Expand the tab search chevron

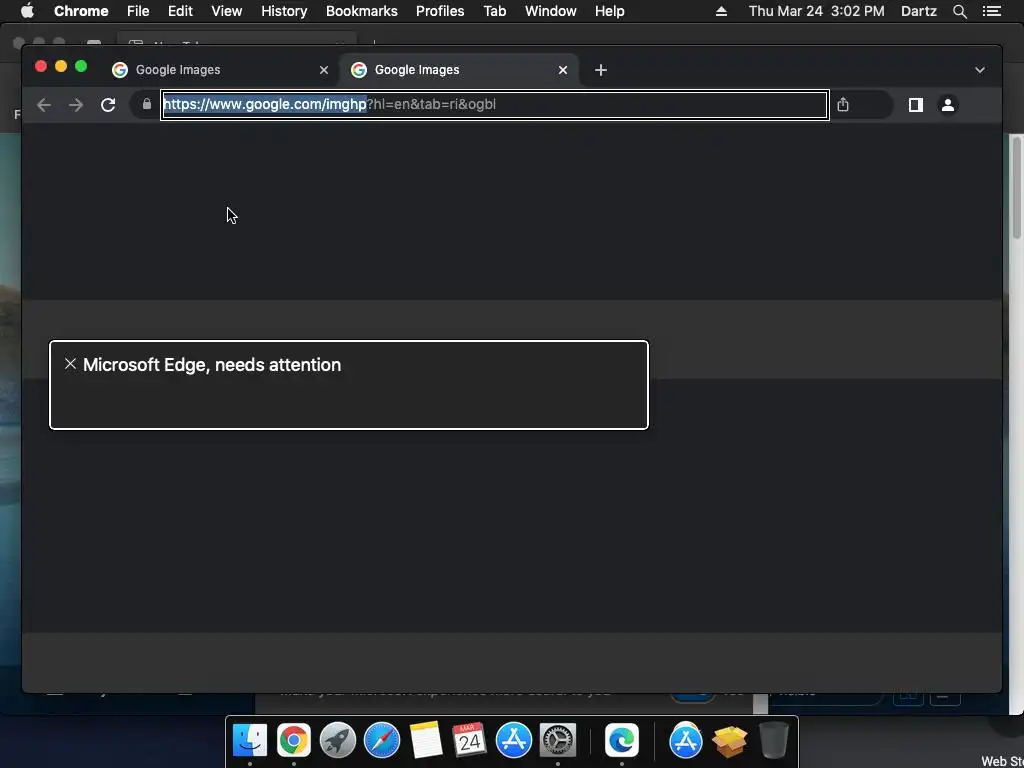(x=980, y=70)
